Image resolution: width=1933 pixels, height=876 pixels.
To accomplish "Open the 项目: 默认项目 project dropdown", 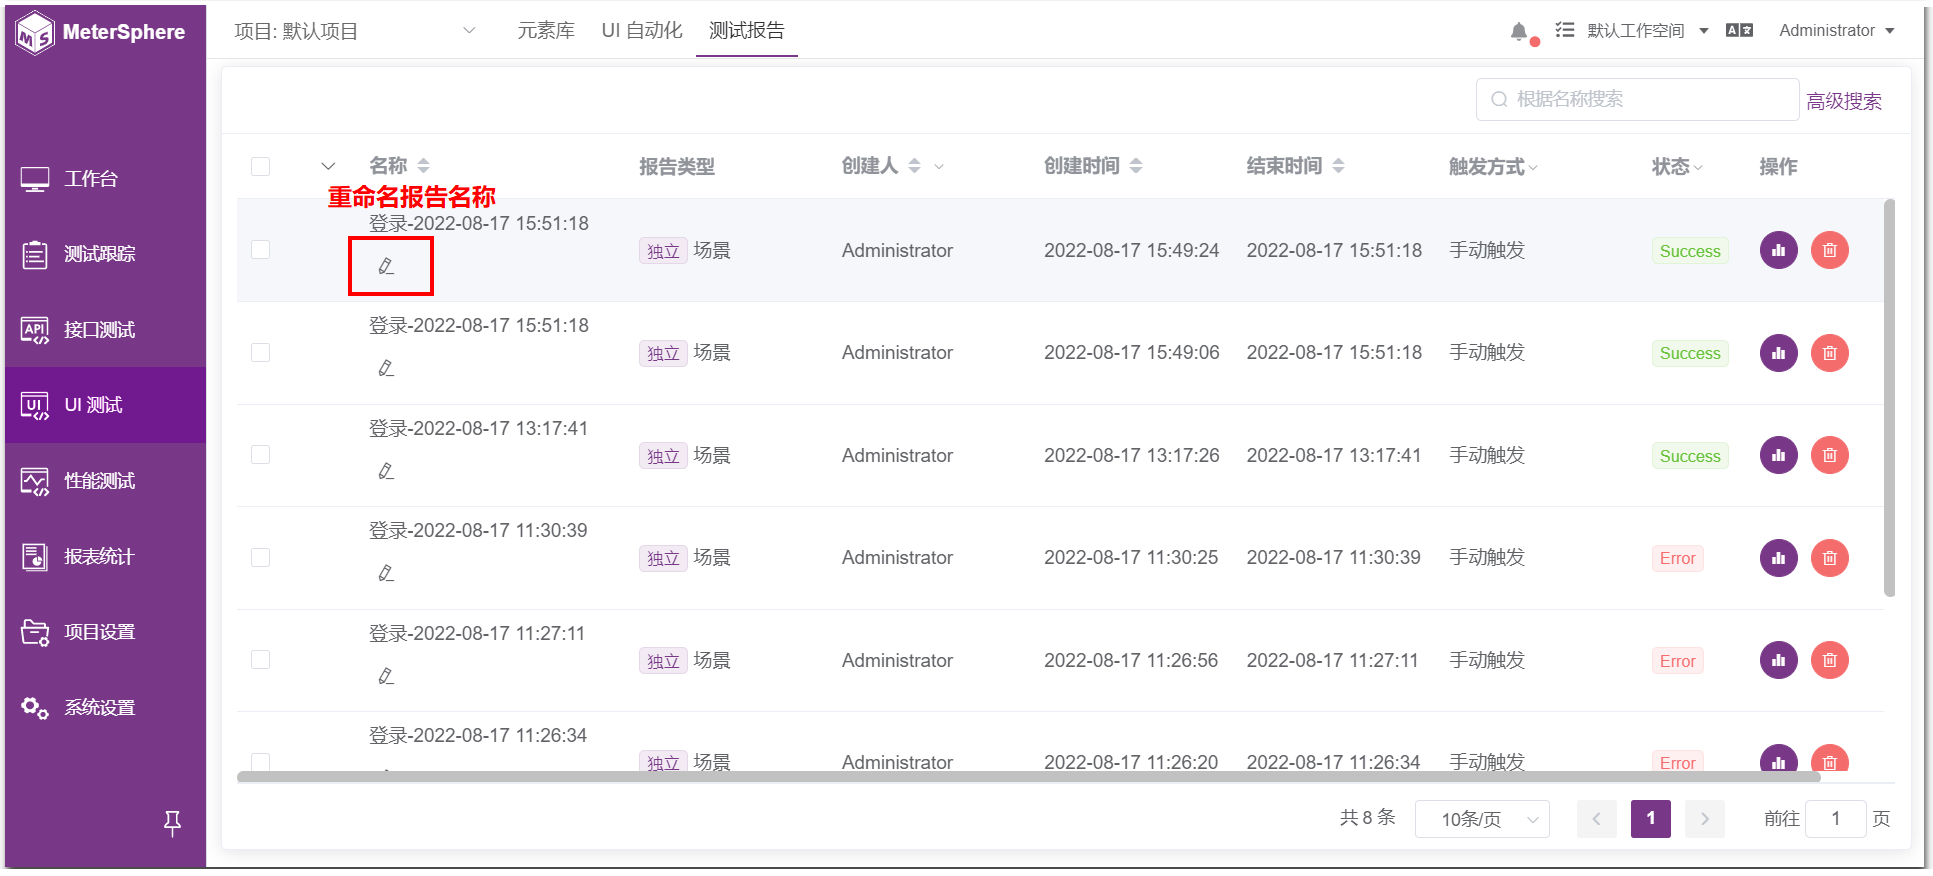I will [x=355, y=31].
